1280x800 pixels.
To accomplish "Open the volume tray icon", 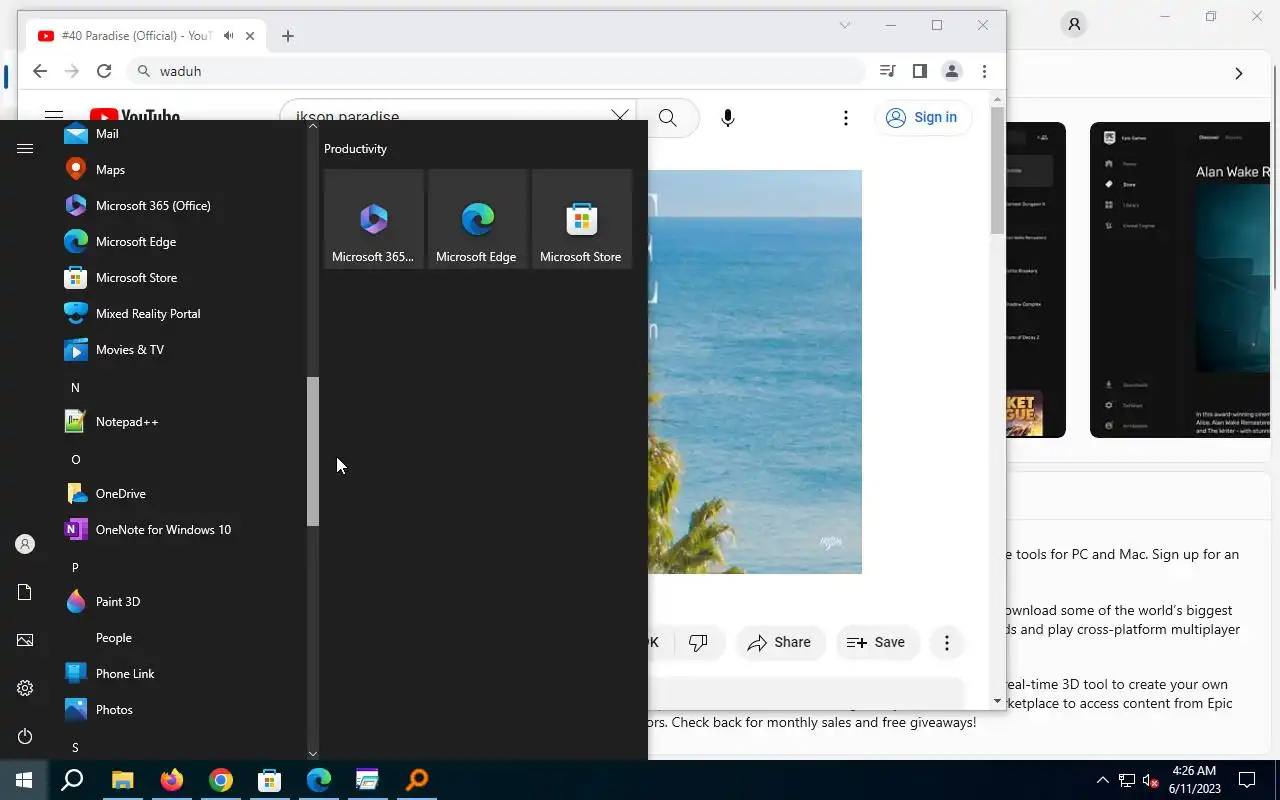I will (1151, 780).
